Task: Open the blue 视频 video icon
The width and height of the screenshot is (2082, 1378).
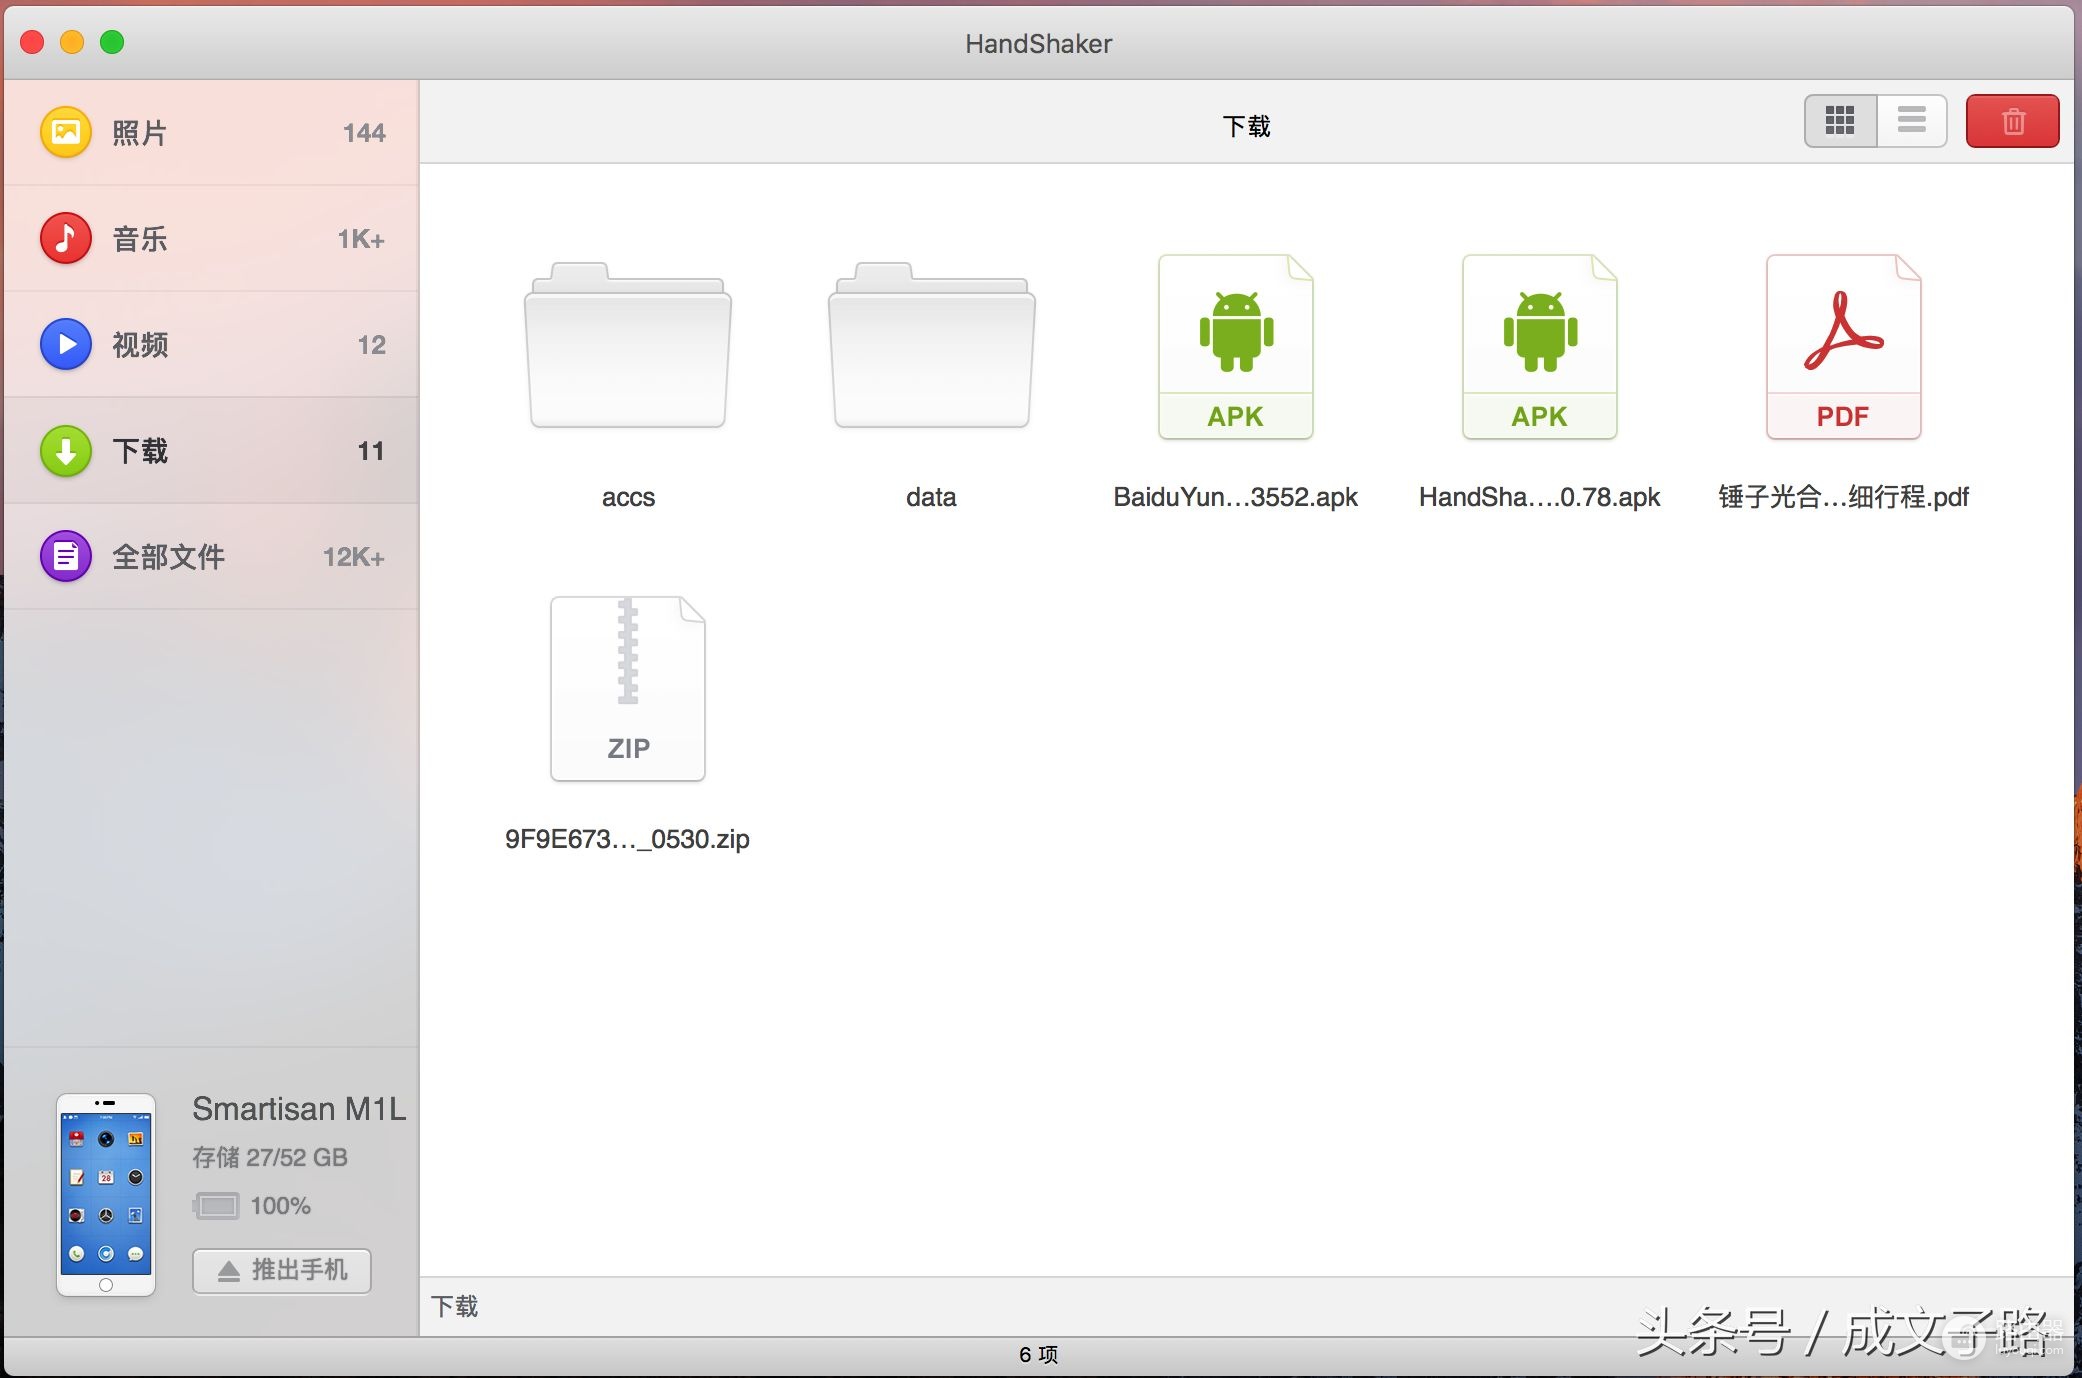Action: (x=66, y=344)
